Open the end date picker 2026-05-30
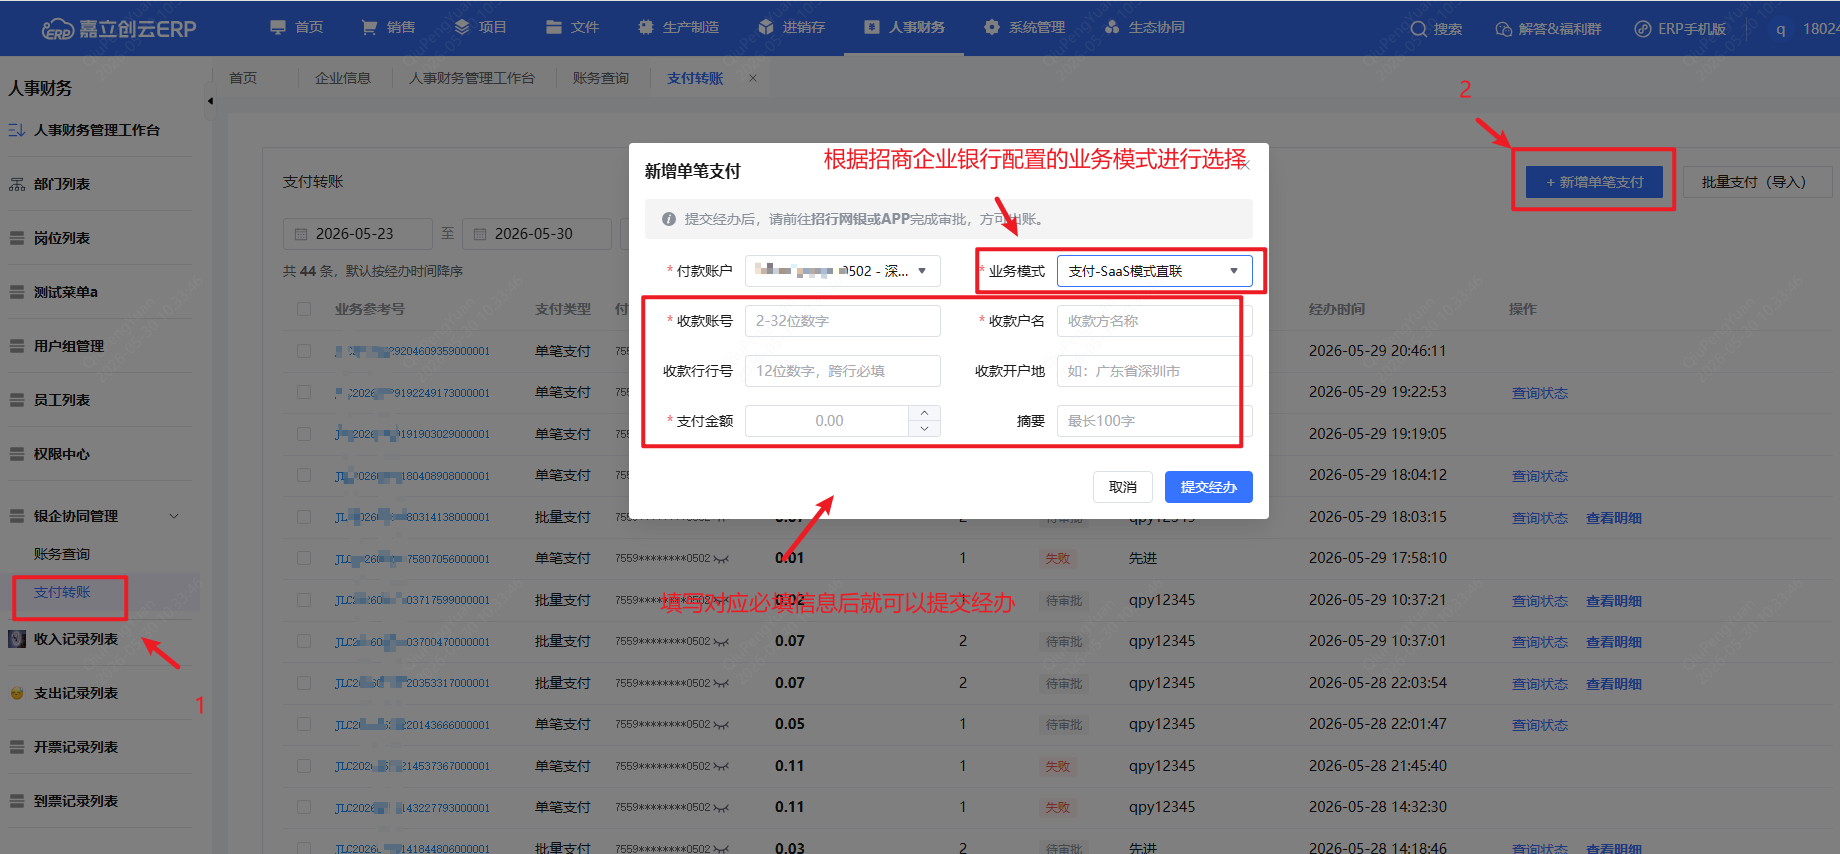1840x854 pixels. (537, 234)
